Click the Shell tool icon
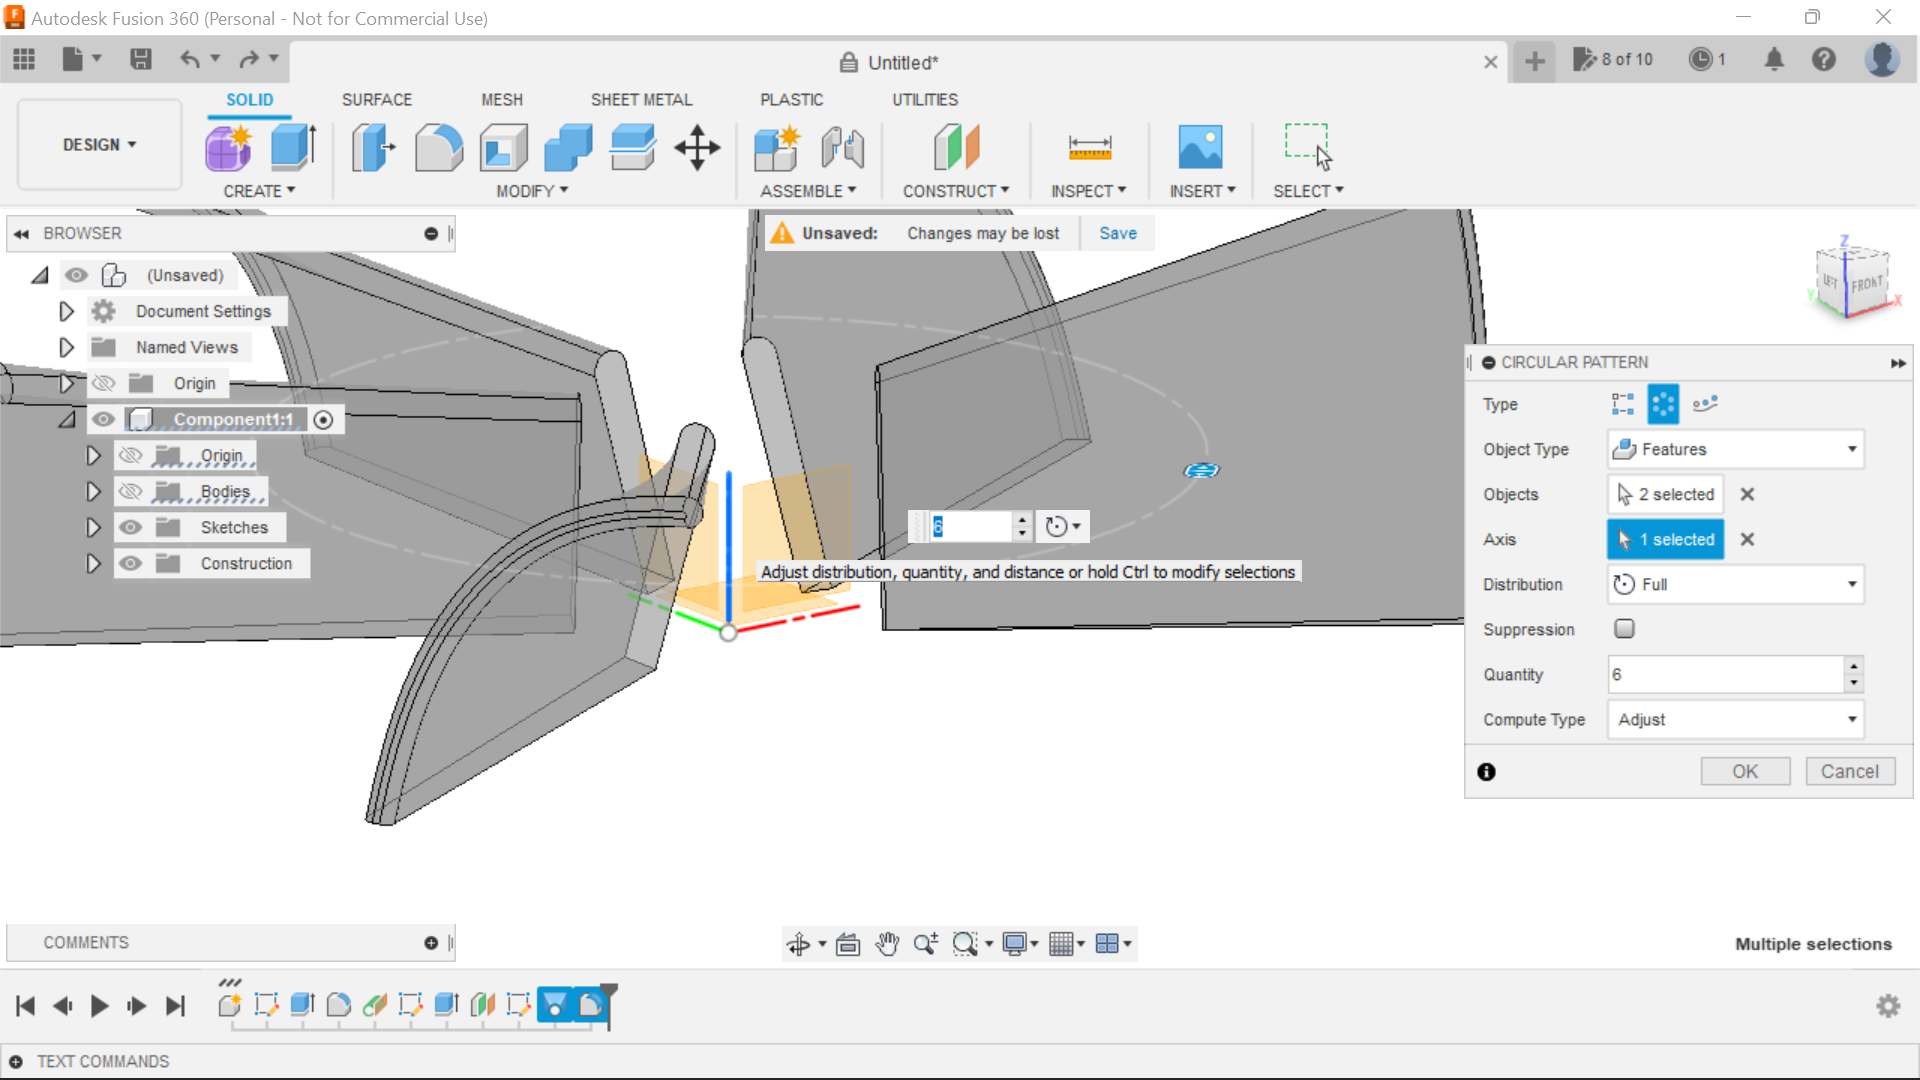Image resolution: width=1920 pixels, height=1080 pixels. point(503,148)
